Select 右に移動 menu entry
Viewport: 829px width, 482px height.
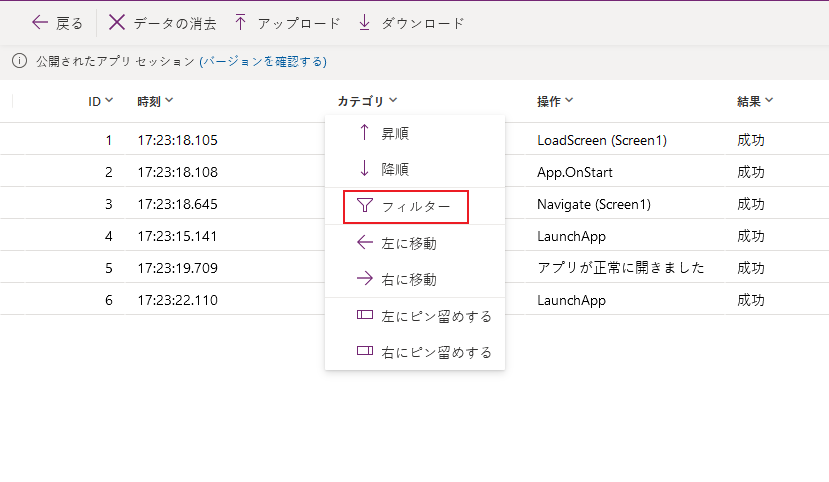click(x=415, y=280)
